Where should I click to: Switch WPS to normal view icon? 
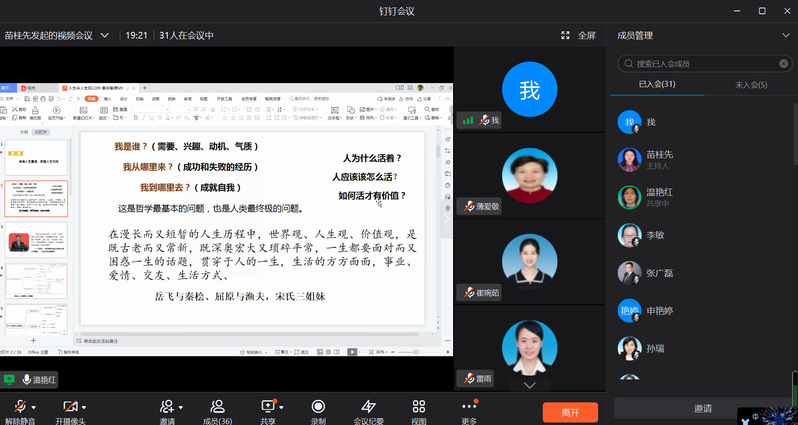coord(320,352)
